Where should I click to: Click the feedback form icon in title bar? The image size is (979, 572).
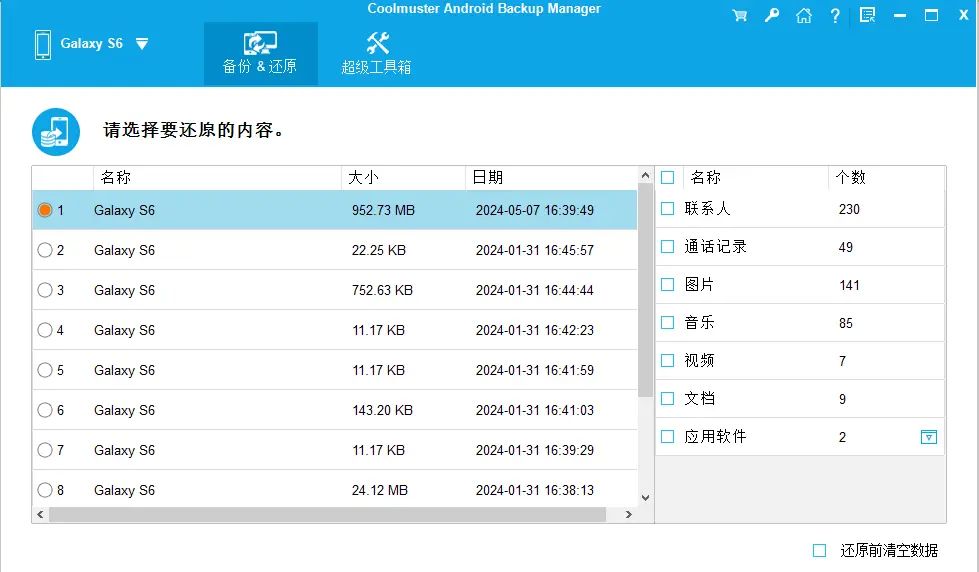click(x=867, y=15)
